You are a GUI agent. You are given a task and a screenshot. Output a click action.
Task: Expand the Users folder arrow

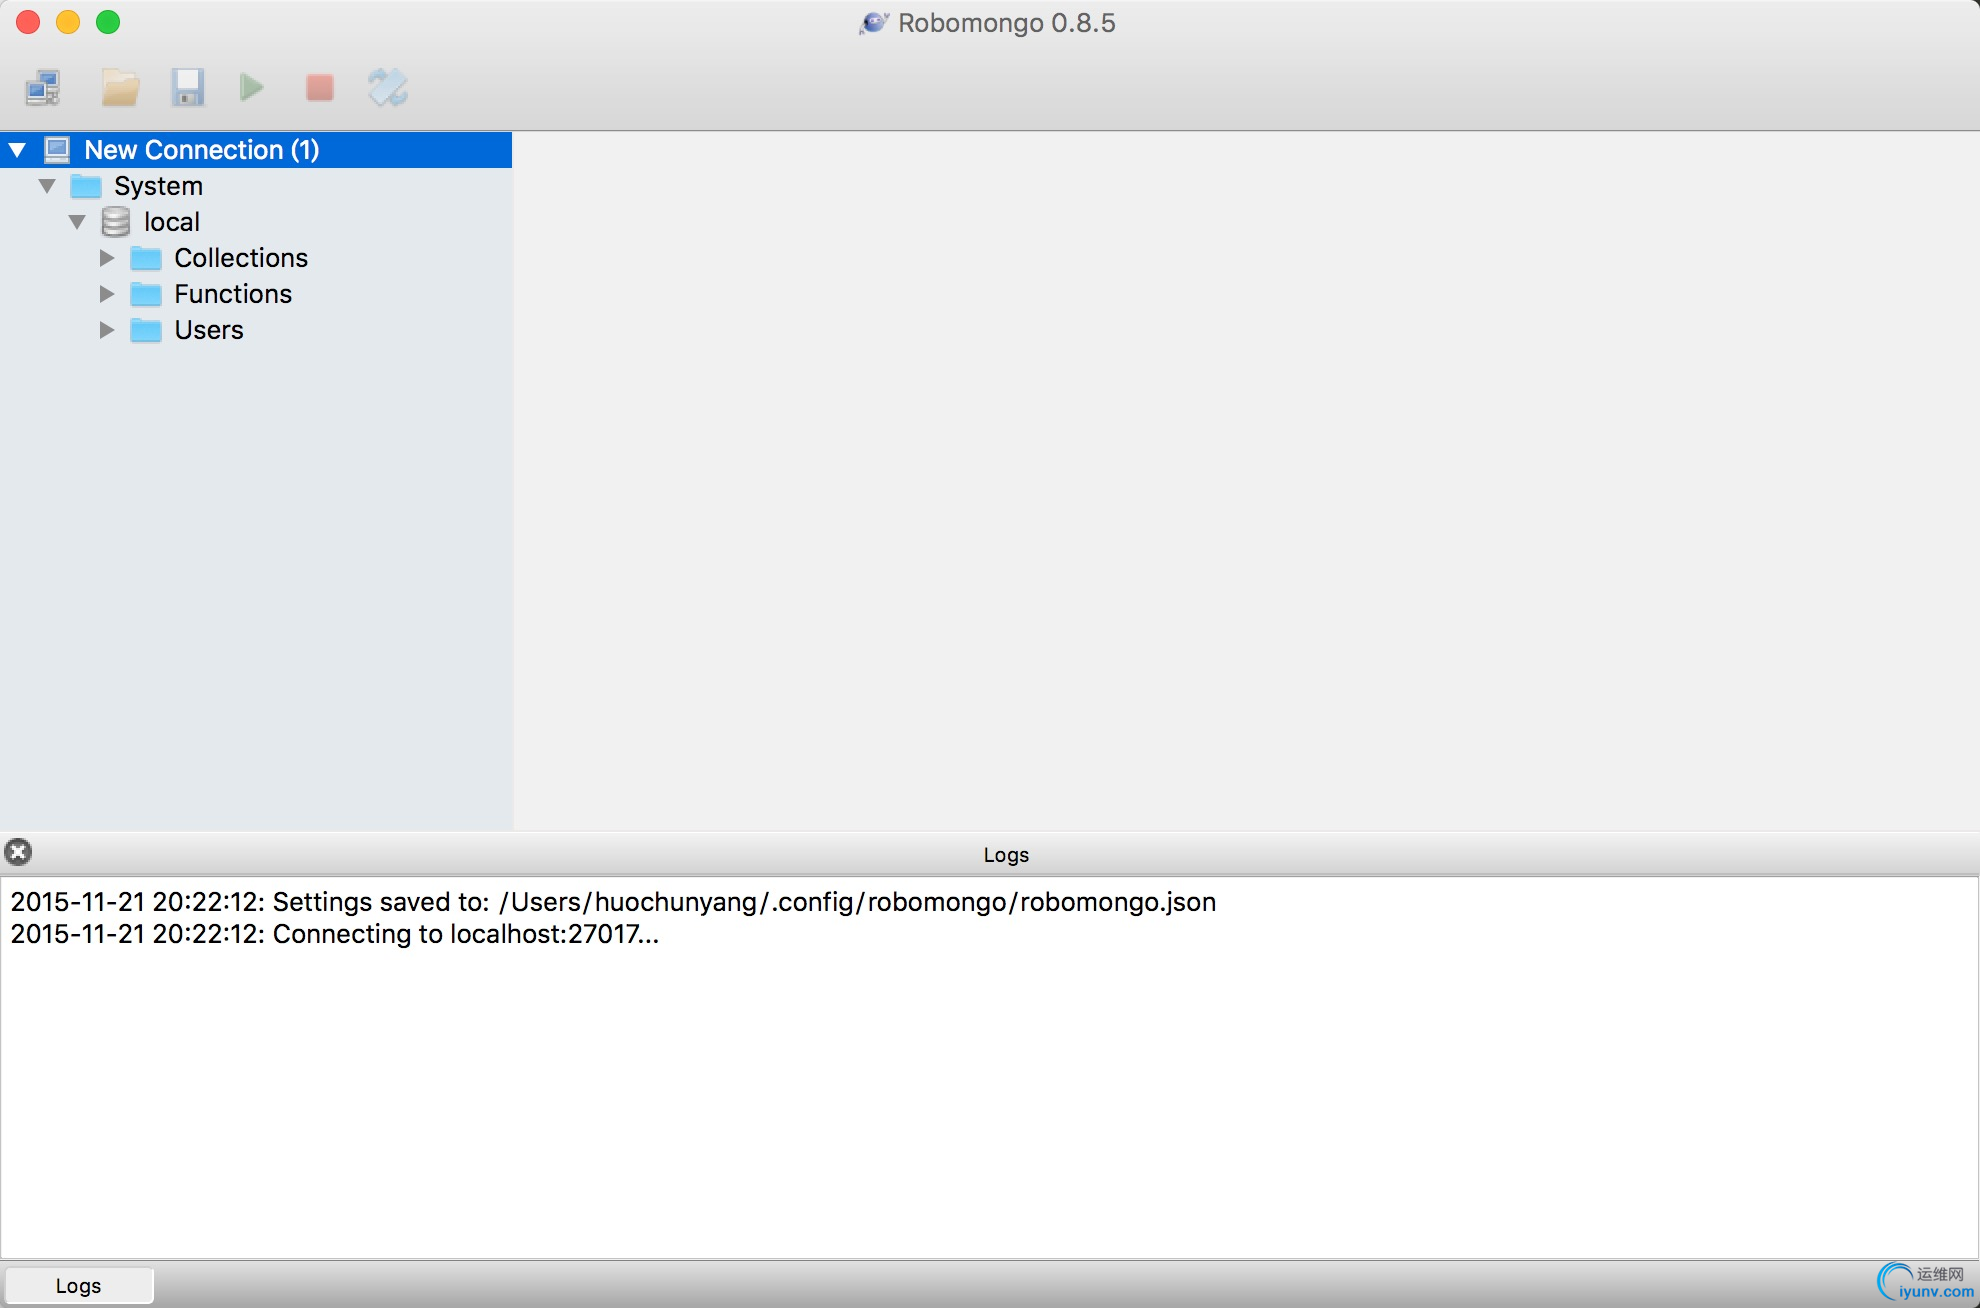(x=107, y=330)
